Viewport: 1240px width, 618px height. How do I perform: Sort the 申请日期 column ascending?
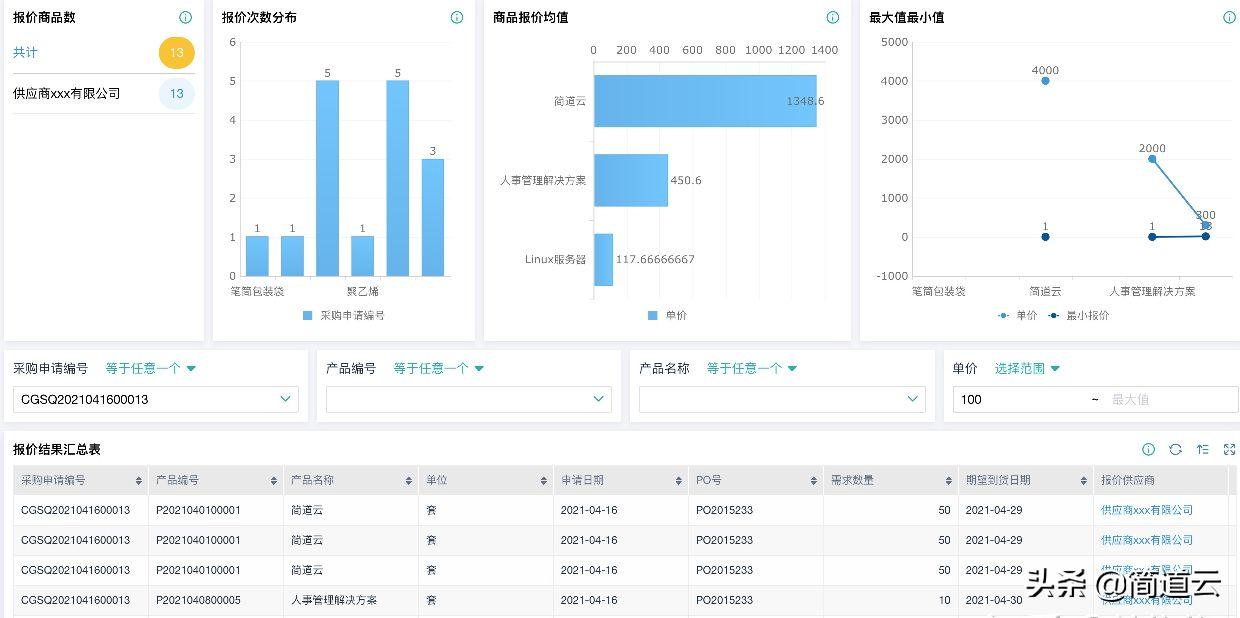click(676, 479)
